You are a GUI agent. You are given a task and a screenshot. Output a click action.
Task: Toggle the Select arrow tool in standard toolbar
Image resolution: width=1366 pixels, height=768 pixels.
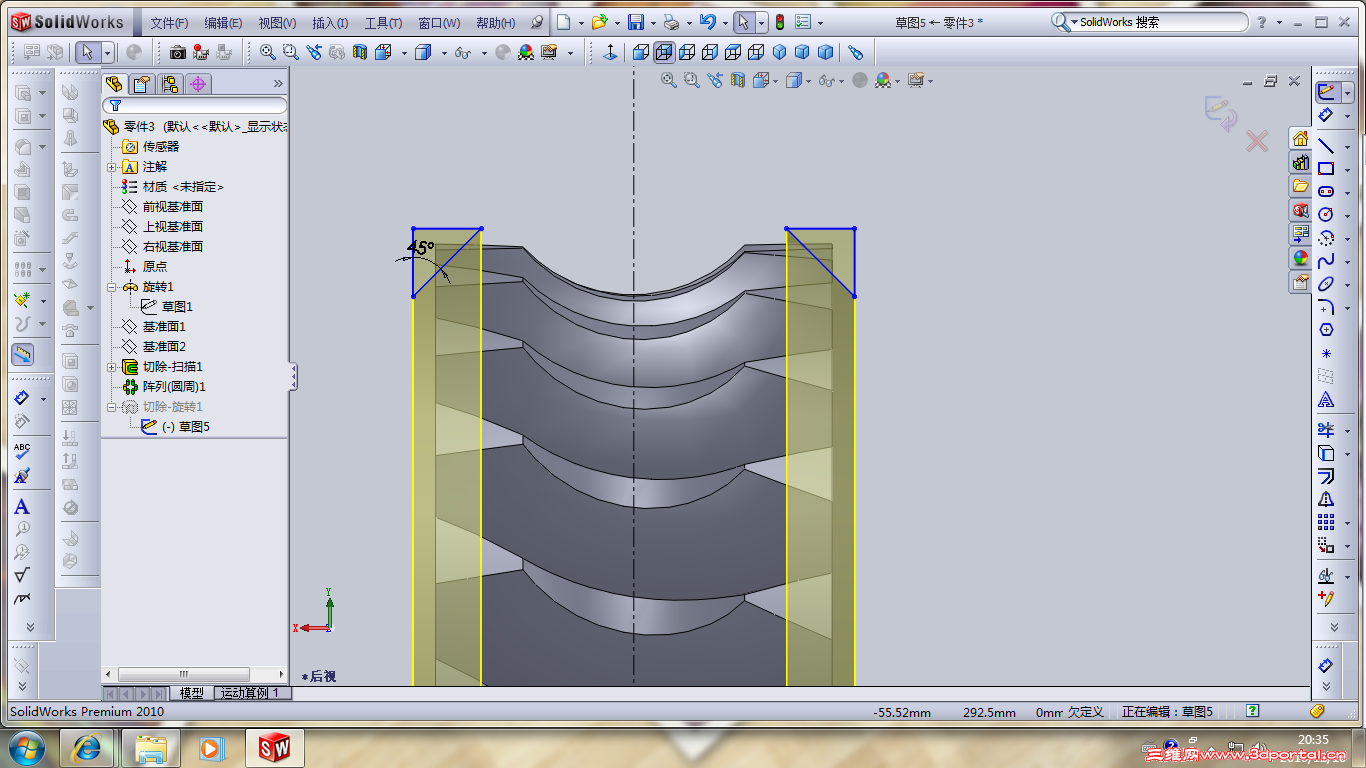coord(87,52)
